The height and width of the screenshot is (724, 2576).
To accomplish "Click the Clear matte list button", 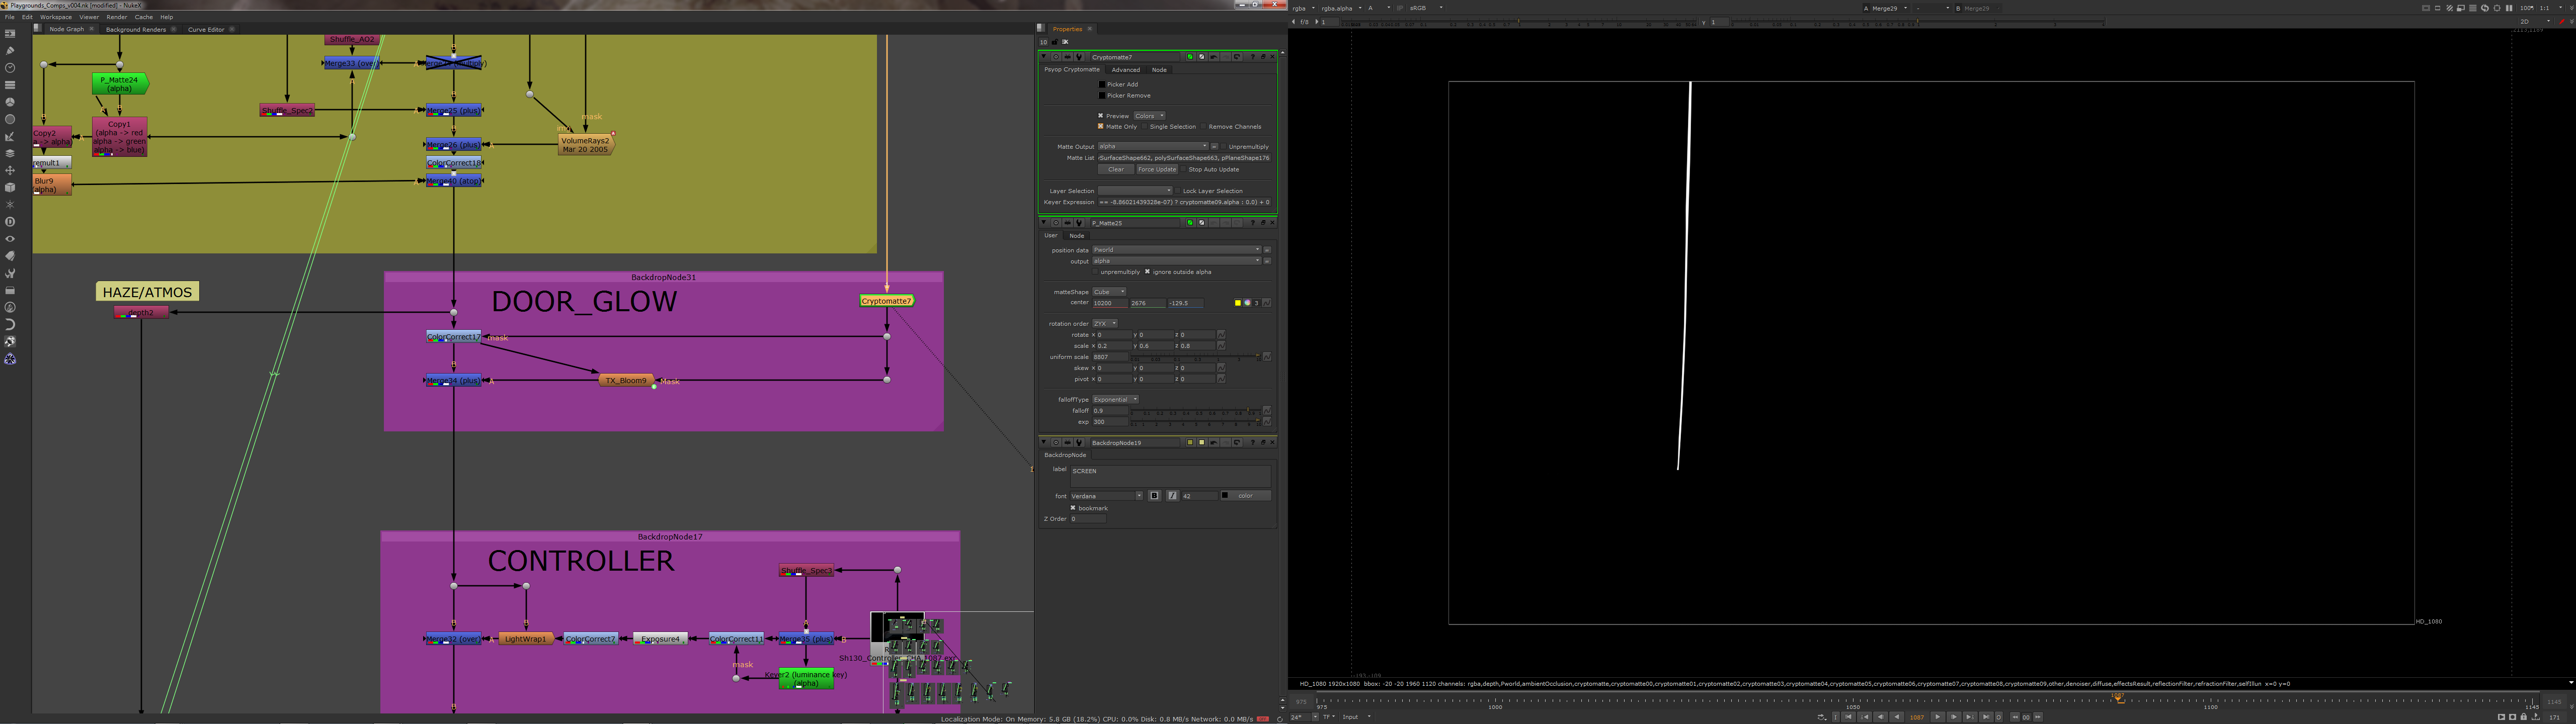I will tap(1115, 169).
